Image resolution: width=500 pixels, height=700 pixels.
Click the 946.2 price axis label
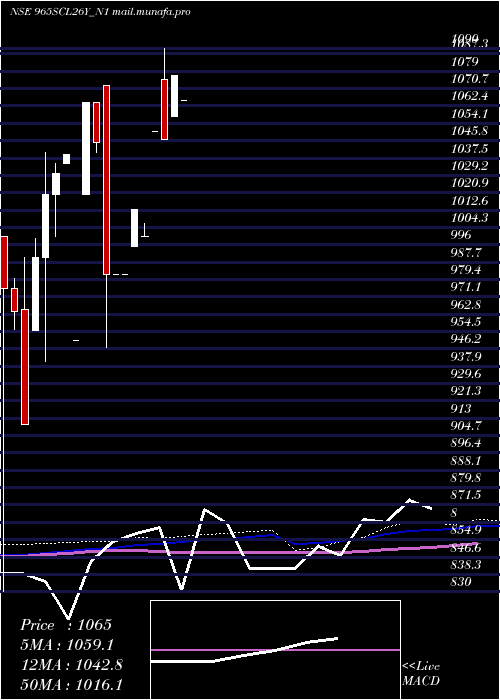467,339
